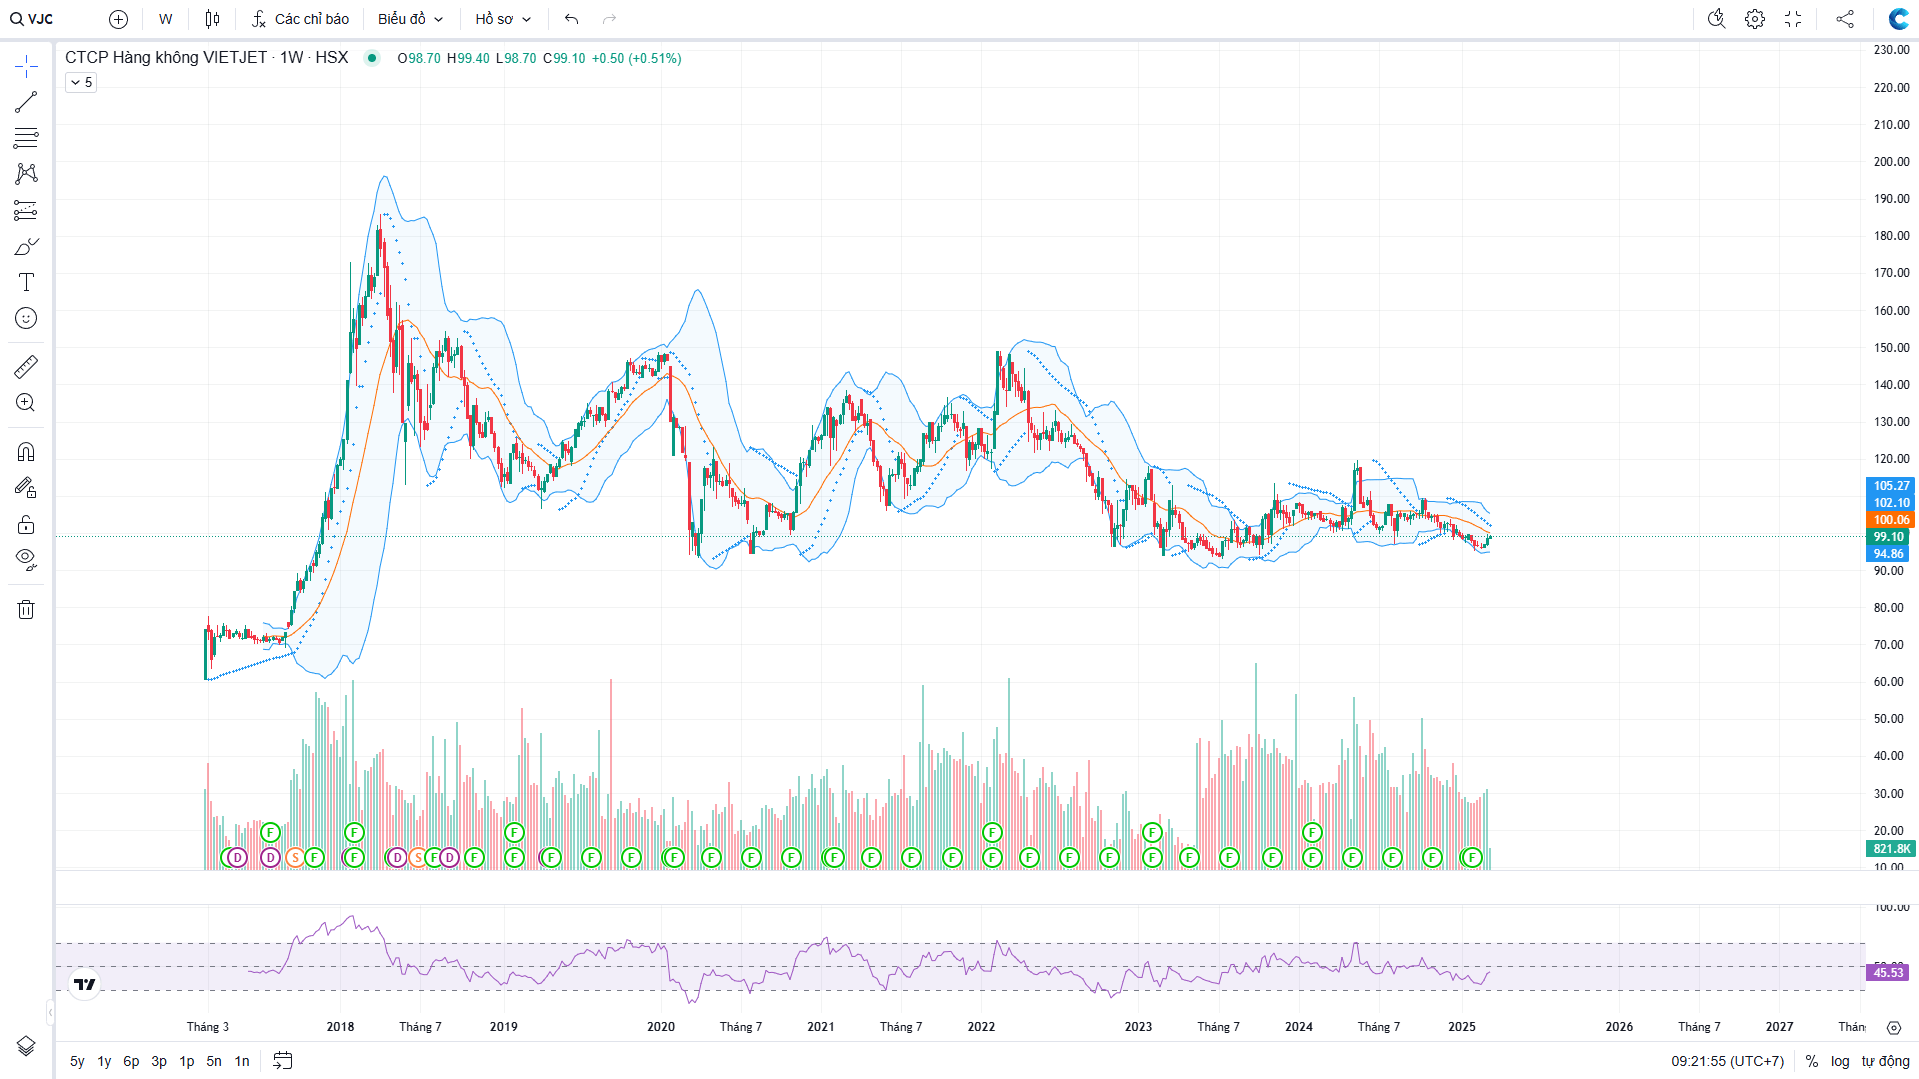The width and height of the screenshot is (1919, 1079).
Task: Open the VJC symbol search
Action: pos(32,19)
